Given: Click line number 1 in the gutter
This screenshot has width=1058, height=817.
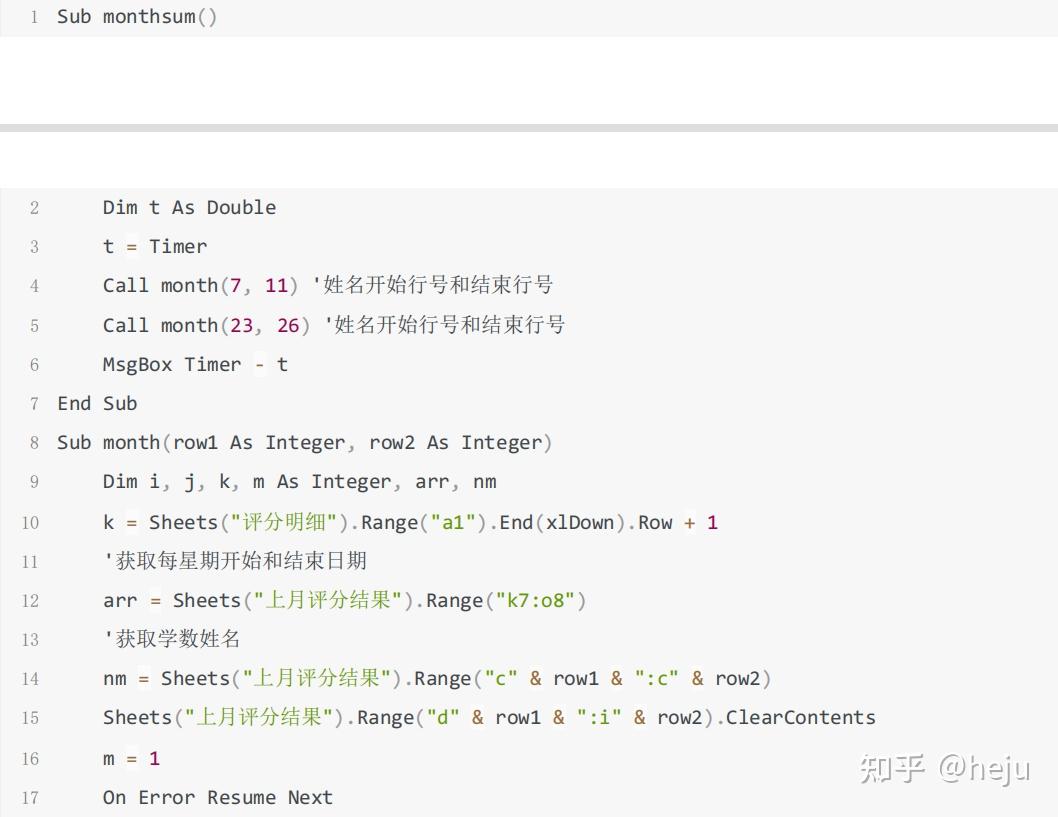Looking at the screenshot, I should point(34,17).
